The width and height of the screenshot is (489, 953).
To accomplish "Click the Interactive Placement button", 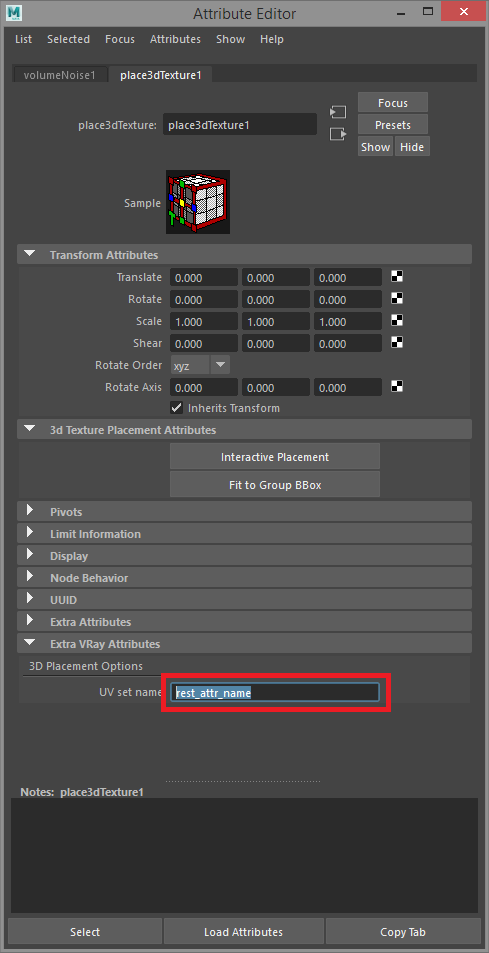I will click(275, 456).
